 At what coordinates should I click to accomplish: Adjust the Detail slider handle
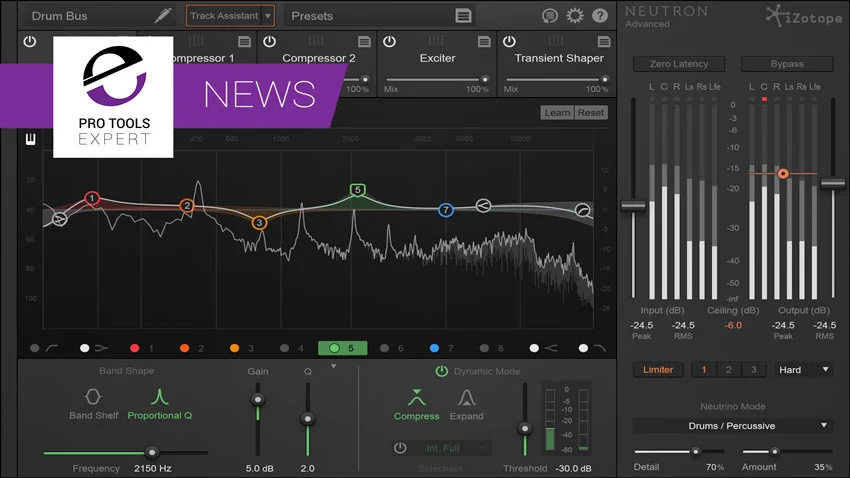point(696,451)
